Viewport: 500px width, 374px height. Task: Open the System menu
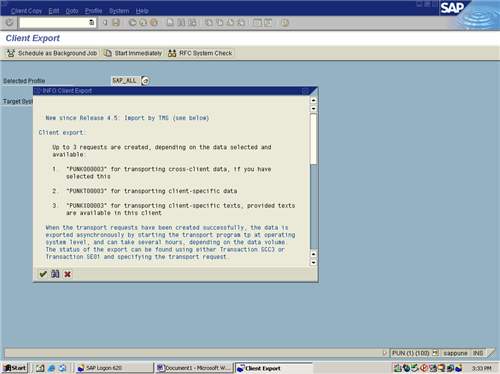(119, 11)
